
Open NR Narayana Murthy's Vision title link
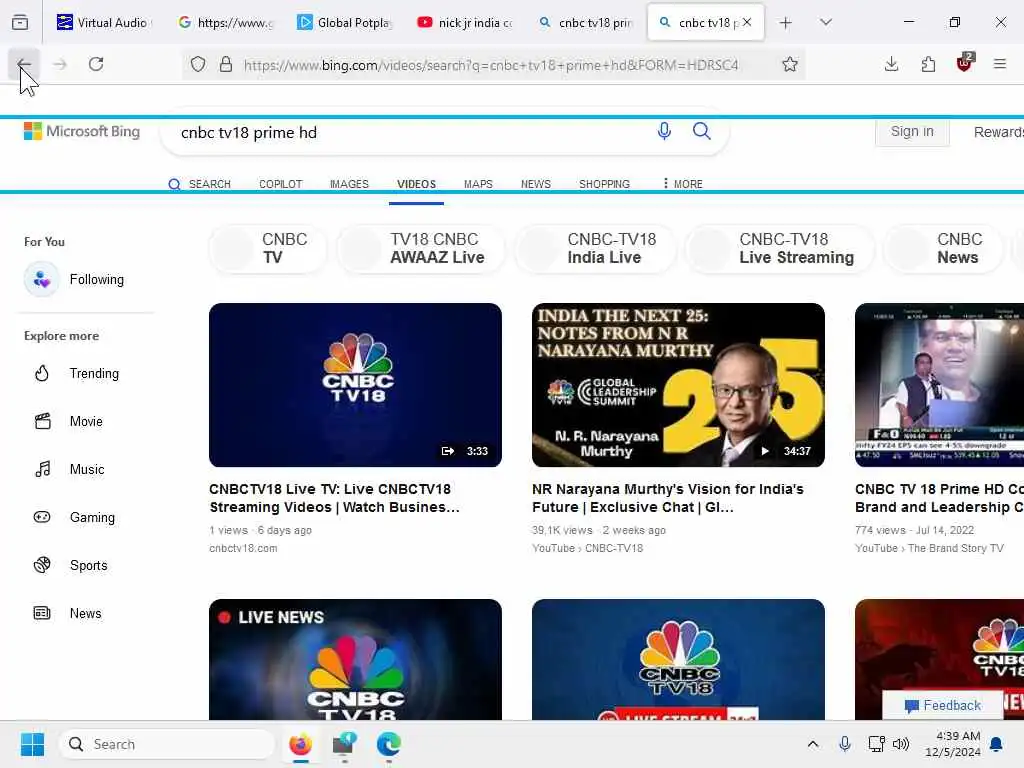pyautogui.click(x=668, y=498)
